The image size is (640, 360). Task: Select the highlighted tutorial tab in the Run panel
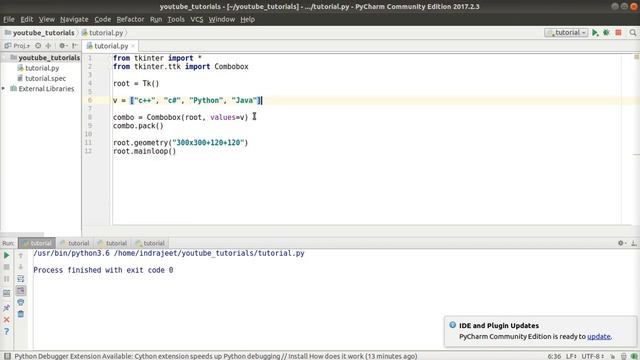tap(37, 243)
